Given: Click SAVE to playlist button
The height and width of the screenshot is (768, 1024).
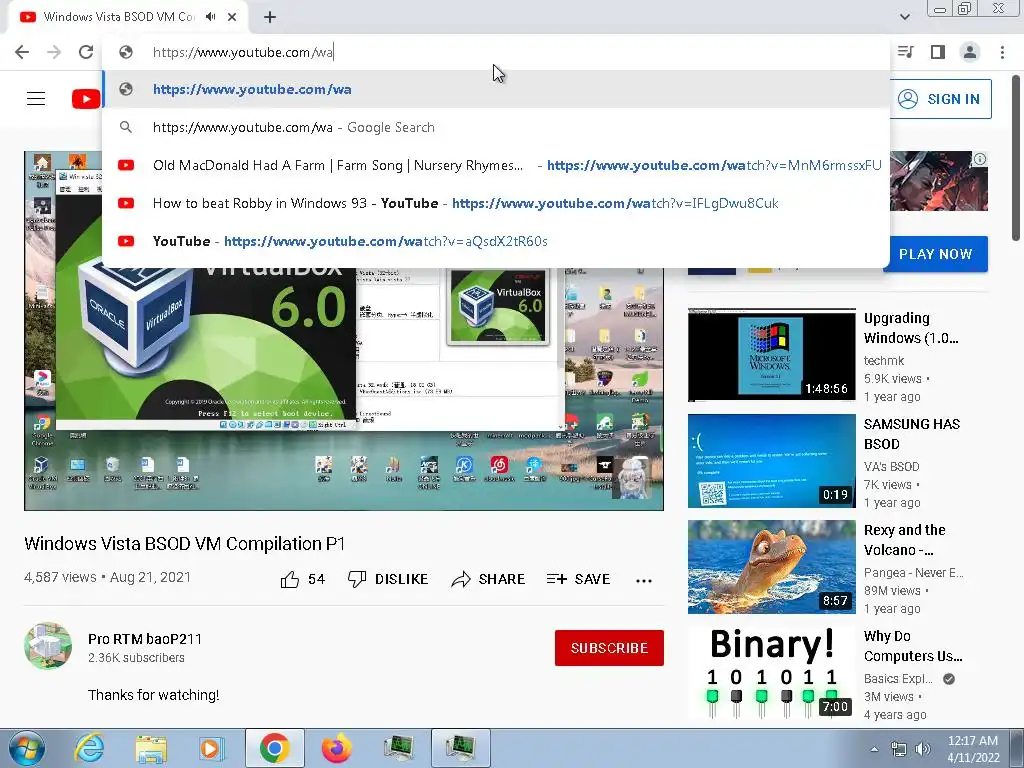Looking at the screenshot, I should 579,579.
